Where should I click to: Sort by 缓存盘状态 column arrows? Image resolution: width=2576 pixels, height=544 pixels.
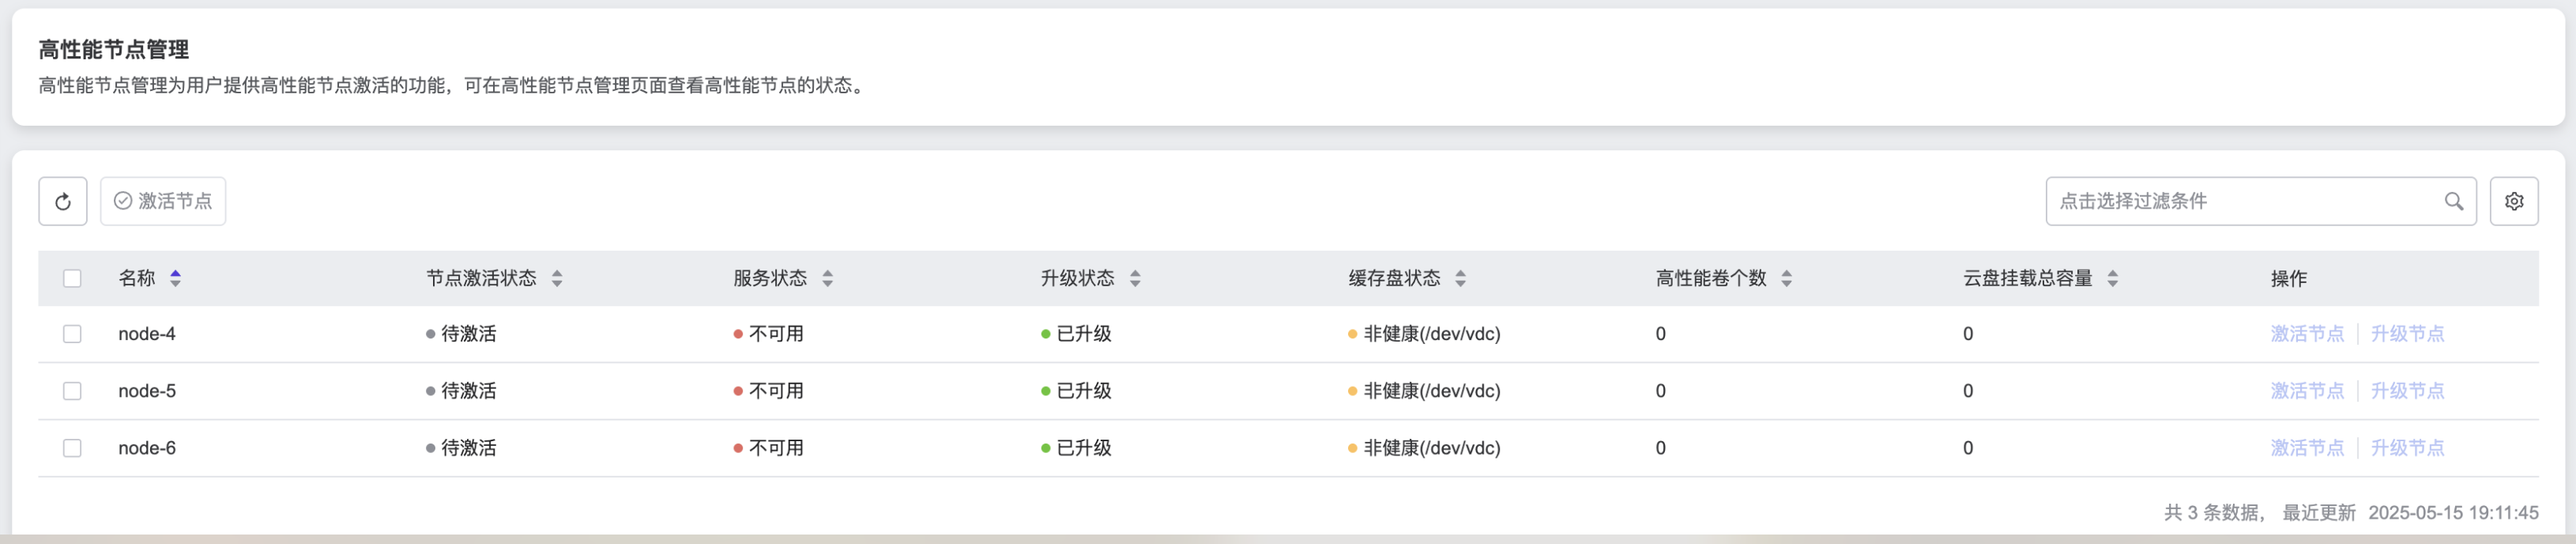(x=1461, y=278)
